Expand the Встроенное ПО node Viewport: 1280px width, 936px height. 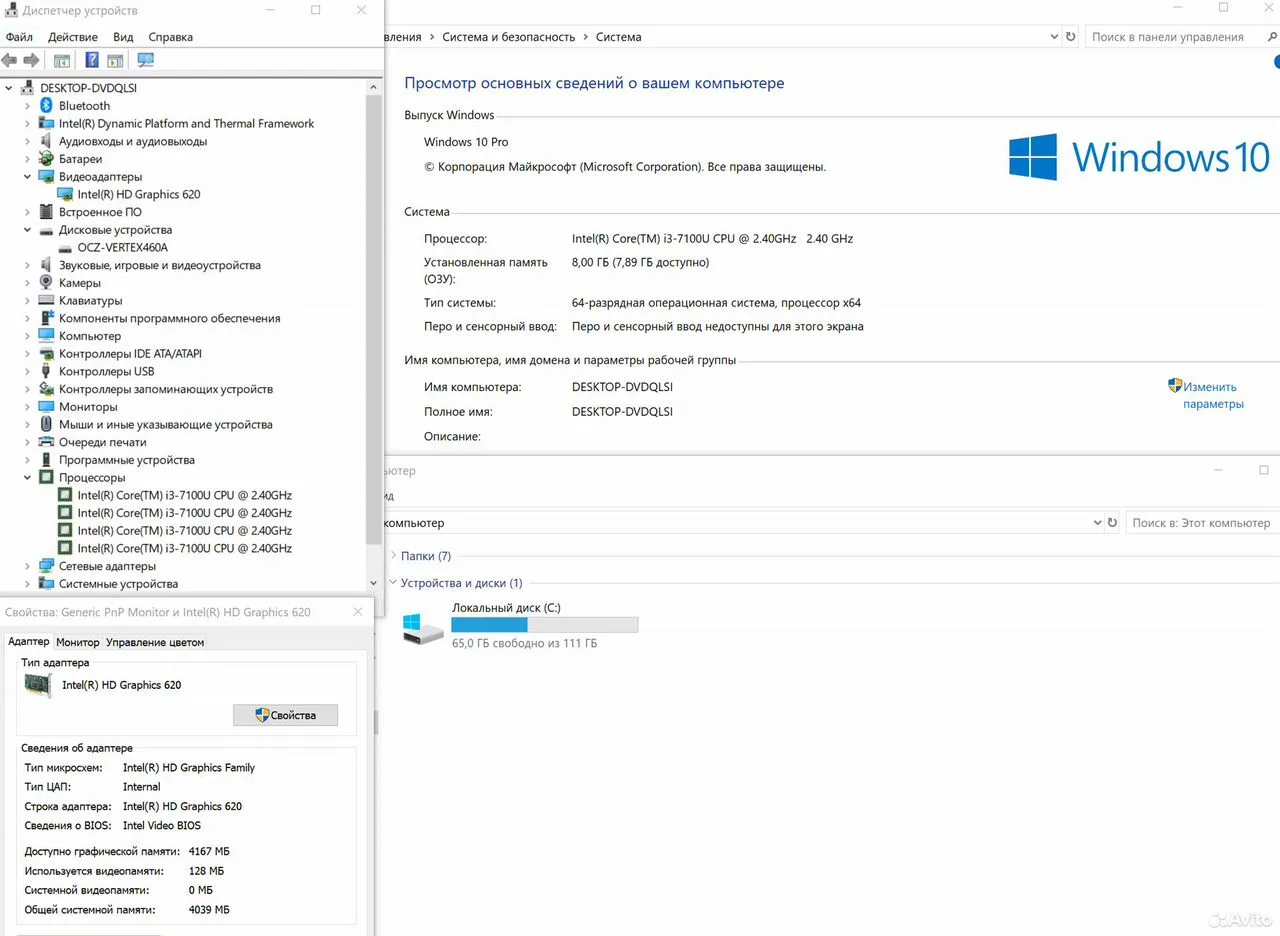(28, 212)
